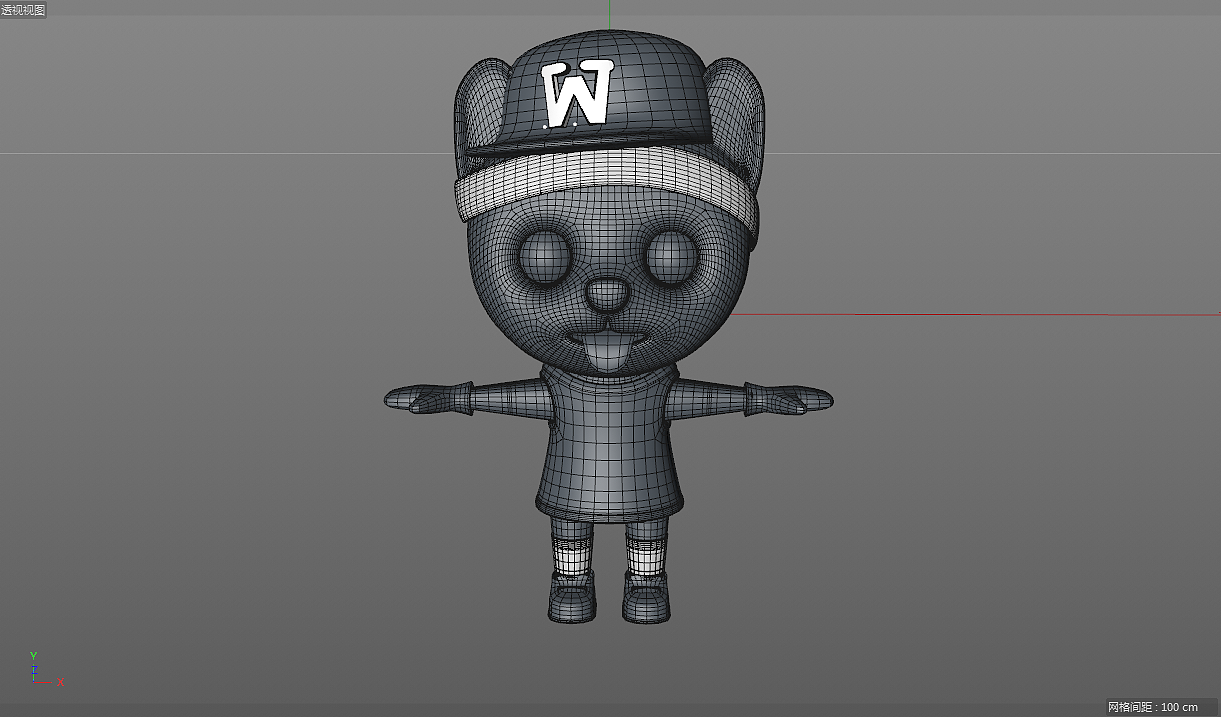Select the white W logo on the cap
This screenshot has width=1221, height=717.
(x=576, y=95)
